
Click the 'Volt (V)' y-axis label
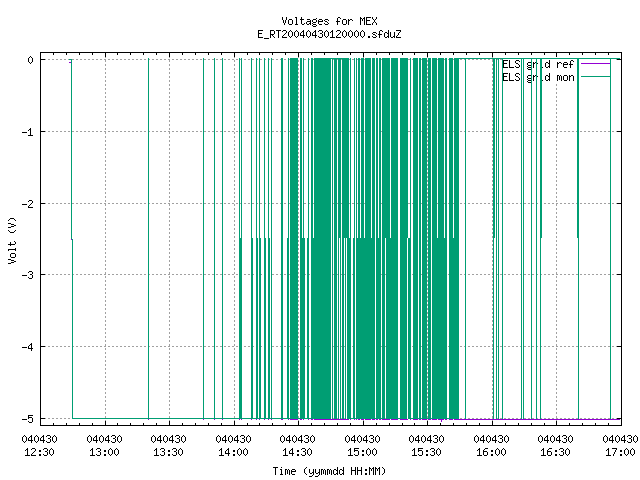pos(12,240)
